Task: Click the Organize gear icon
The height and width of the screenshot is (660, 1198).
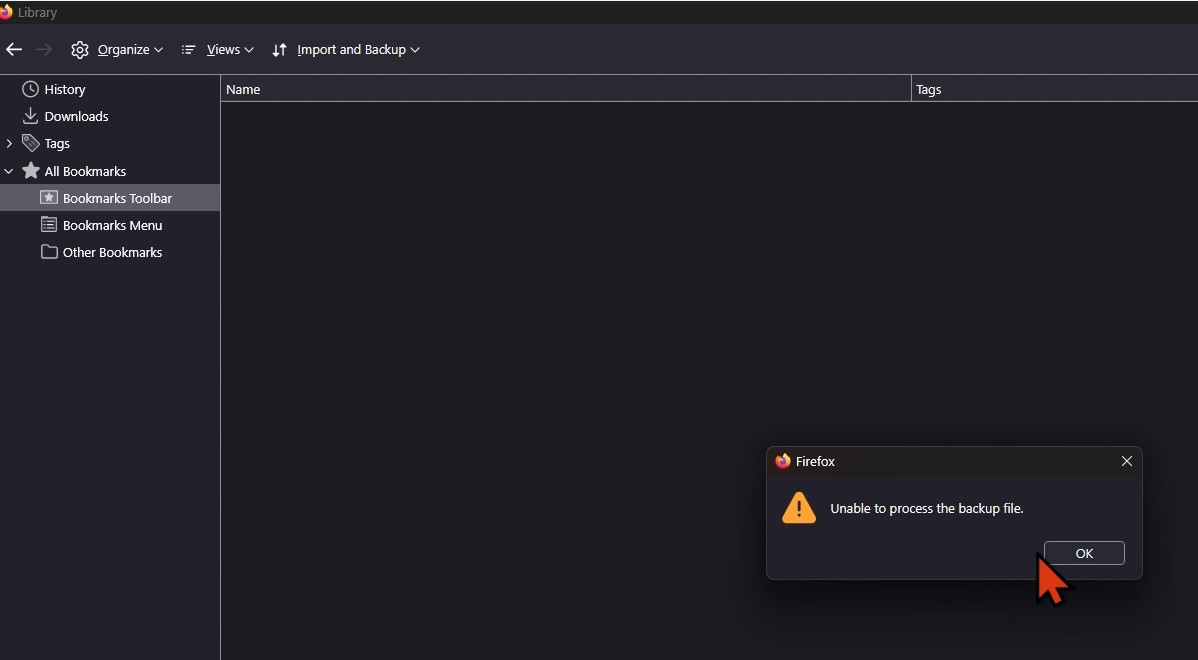Action: tap(80, 50)
